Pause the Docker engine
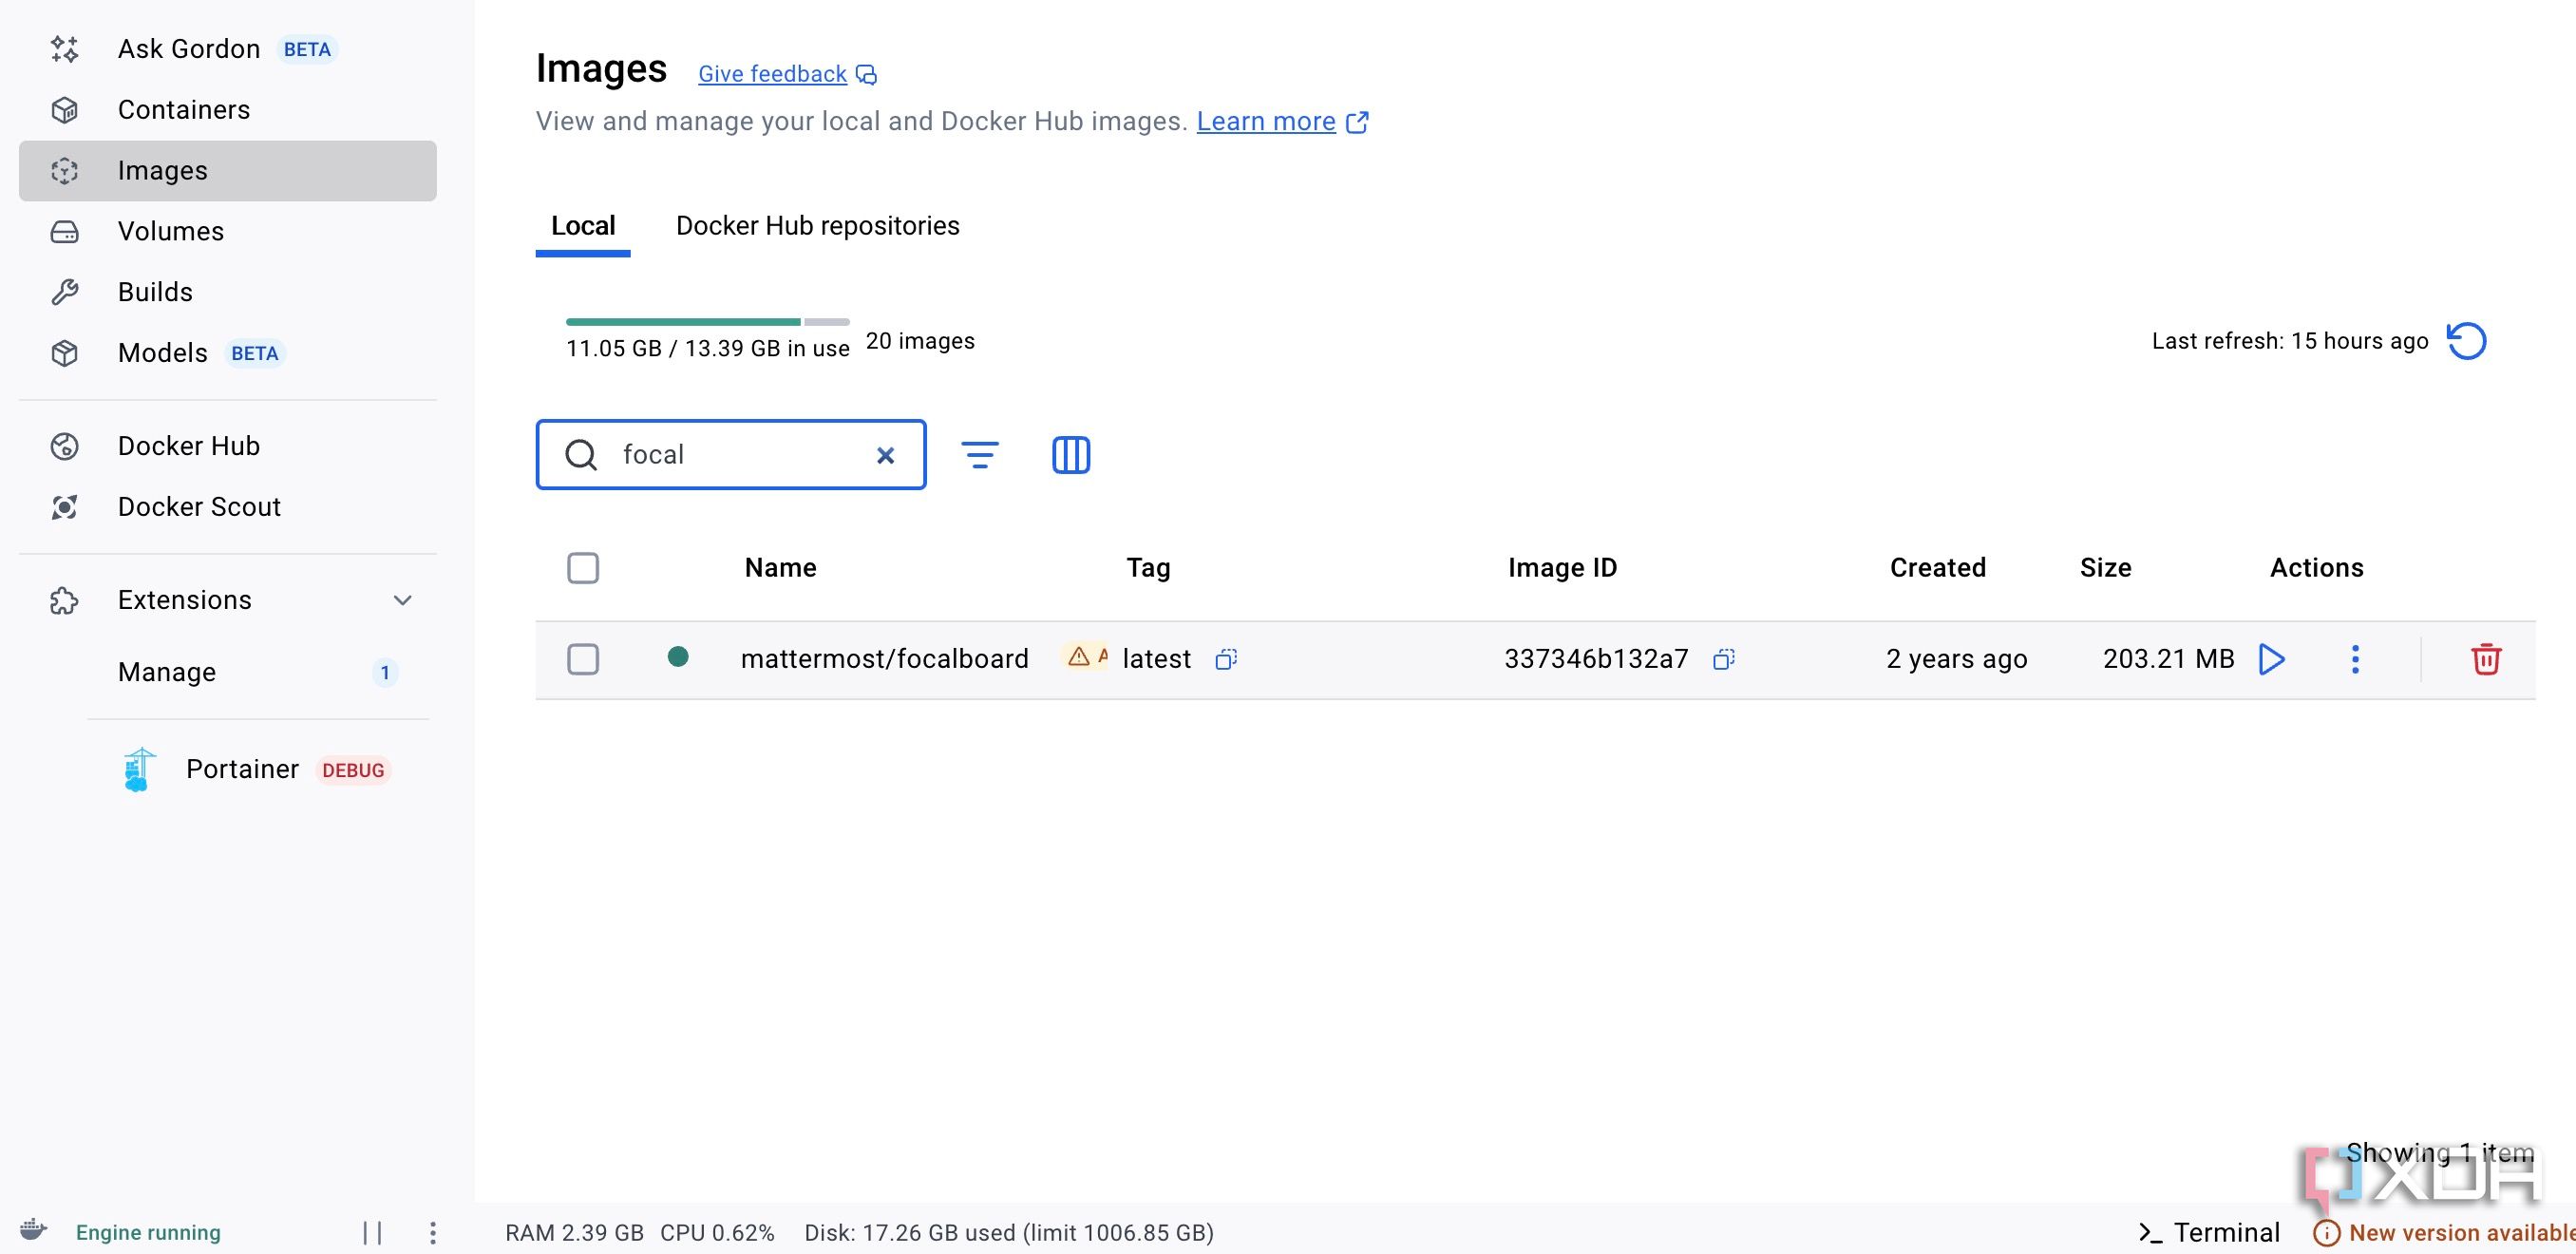2576x1254 pixels. [373, 1232]
